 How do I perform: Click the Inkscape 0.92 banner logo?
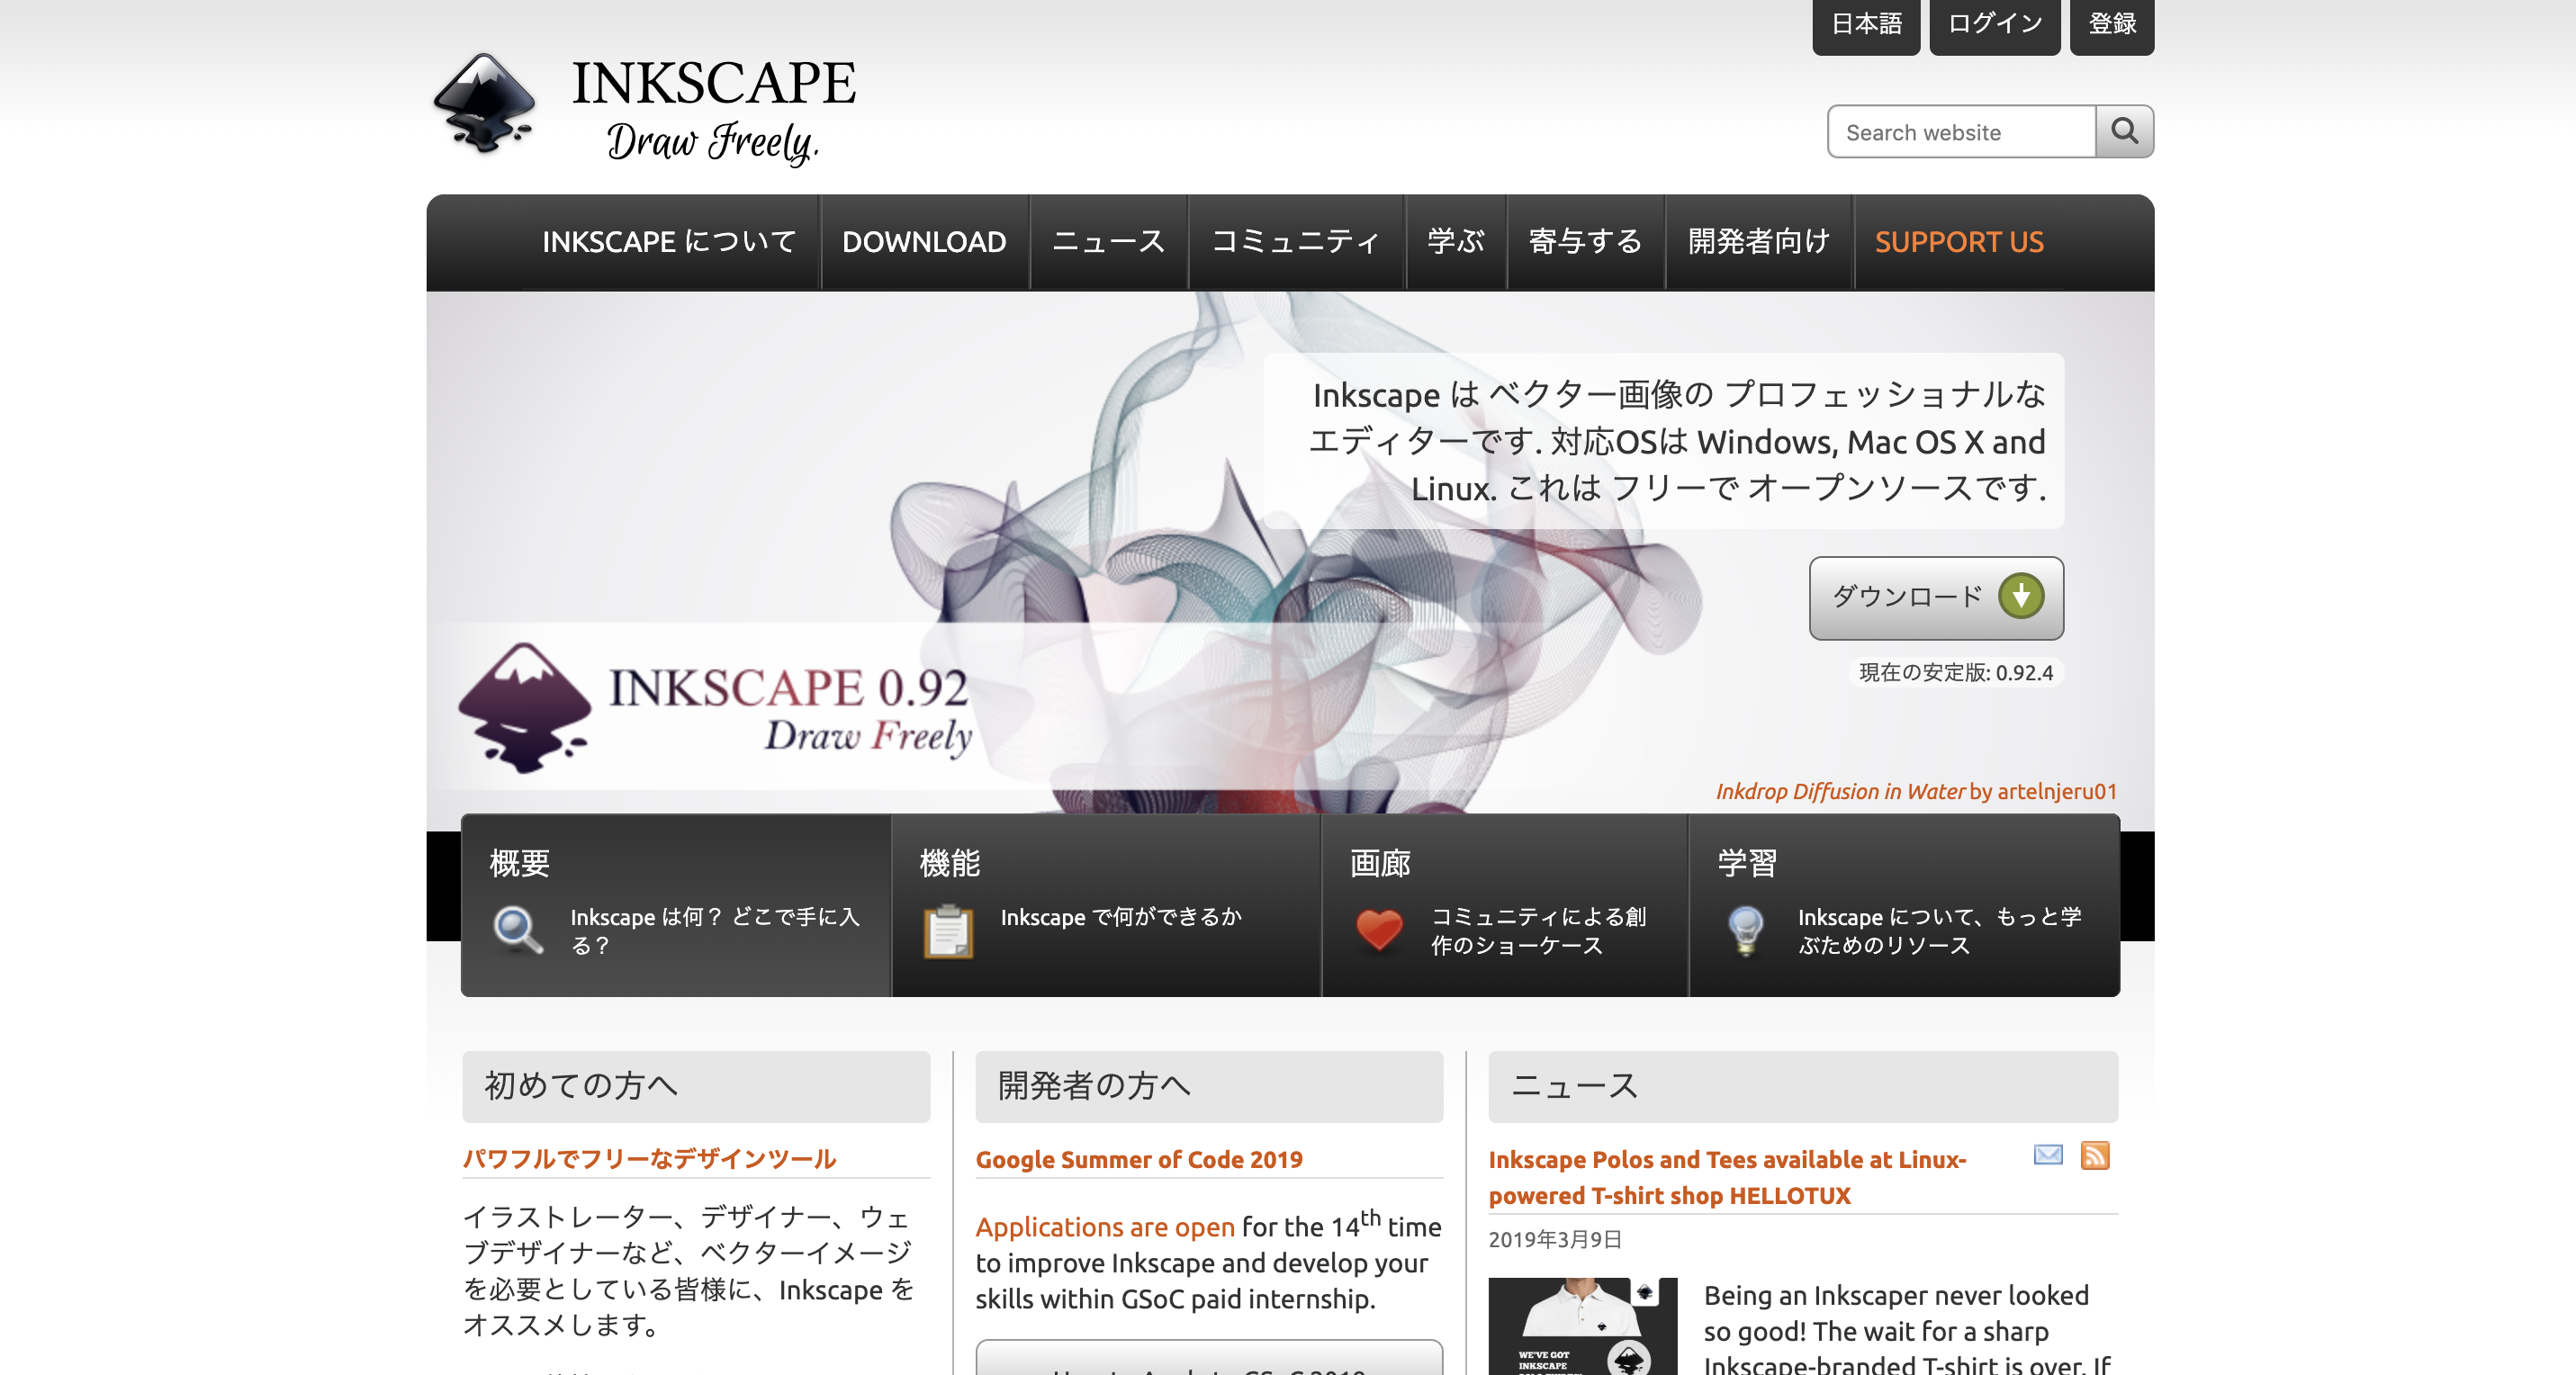tap(715, 707)
